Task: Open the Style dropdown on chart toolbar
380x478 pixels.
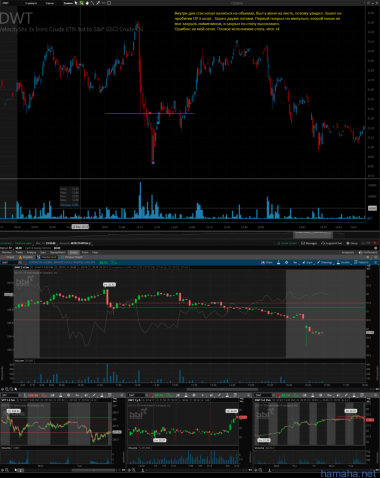Action: 308,262
